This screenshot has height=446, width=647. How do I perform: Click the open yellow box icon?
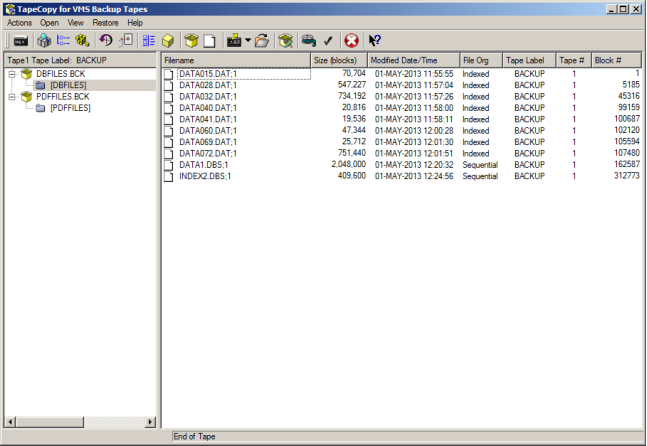coord(191,40)
